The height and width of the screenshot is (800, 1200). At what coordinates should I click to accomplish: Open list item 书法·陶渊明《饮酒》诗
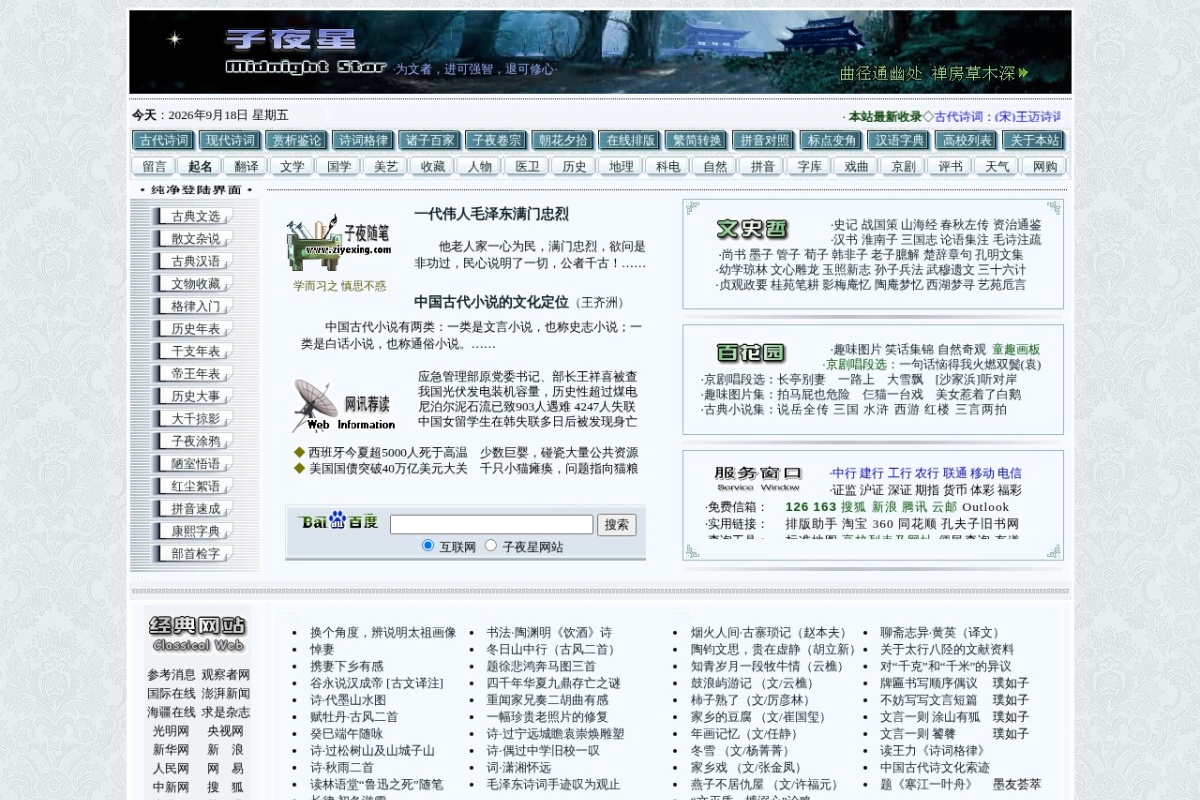pos(549,633)
